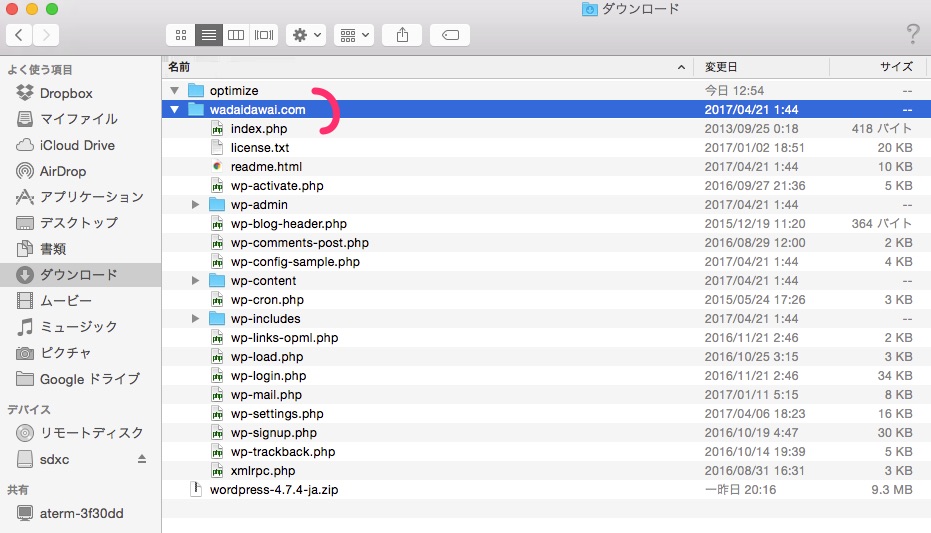Image resolution: width=931 pixels, height=533 pixels.
Task: Expand the wp-content folder
Action: (195, 281)
